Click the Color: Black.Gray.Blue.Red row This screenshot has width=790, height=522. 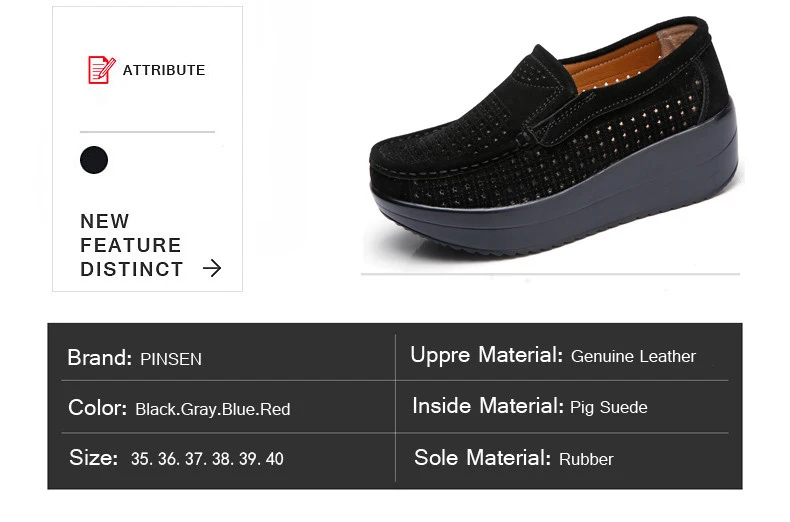(x=179, y=408)
